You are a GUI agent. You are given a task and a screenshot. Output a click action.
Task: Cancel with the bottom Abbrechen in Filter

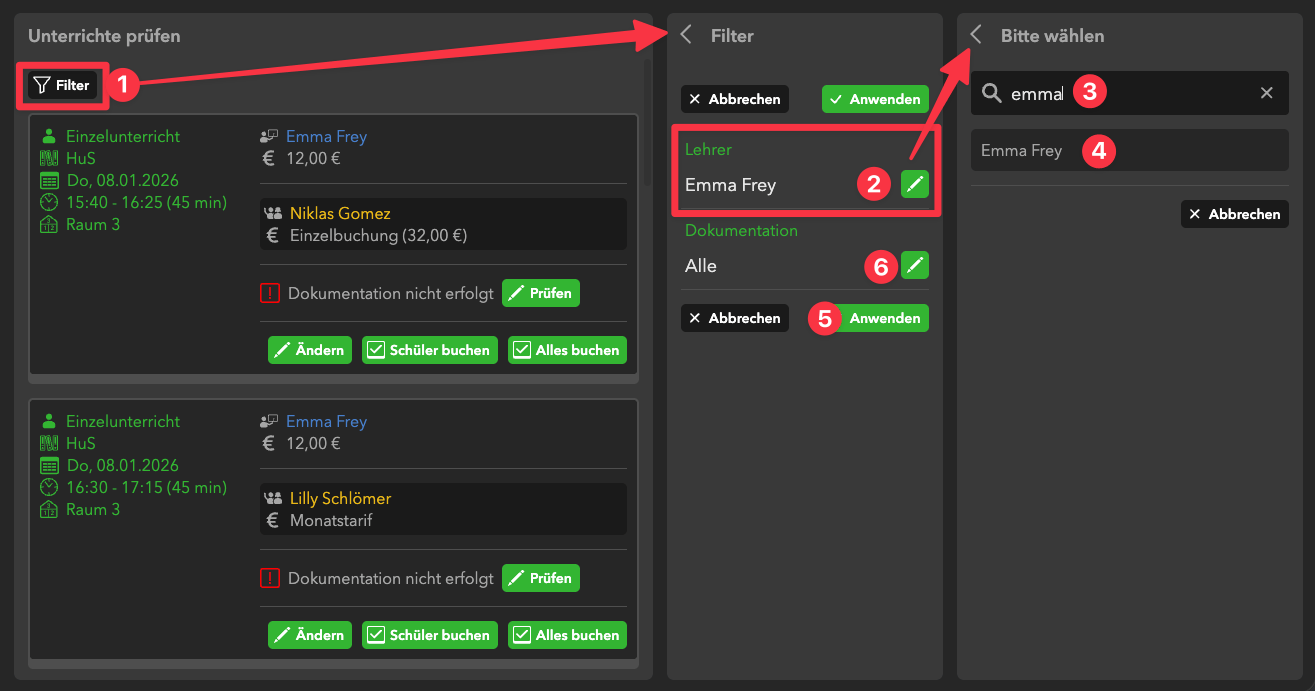tap(735, 318)
